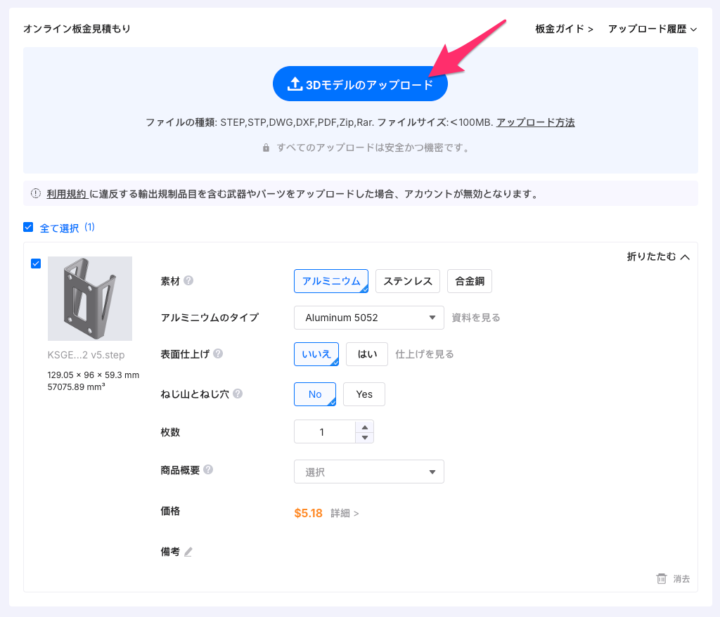Image resolution: width=720 pixels, height=617 pixels.
Task: Click help icon next to 素材
Action: [188, 281]
